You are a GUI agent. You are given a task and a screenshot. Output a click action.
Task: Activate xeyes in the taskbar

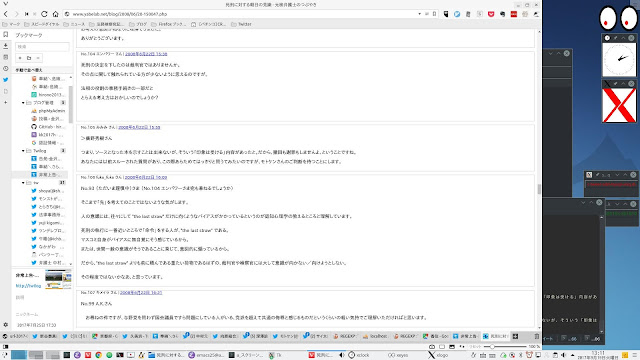[x=398, y=355]
